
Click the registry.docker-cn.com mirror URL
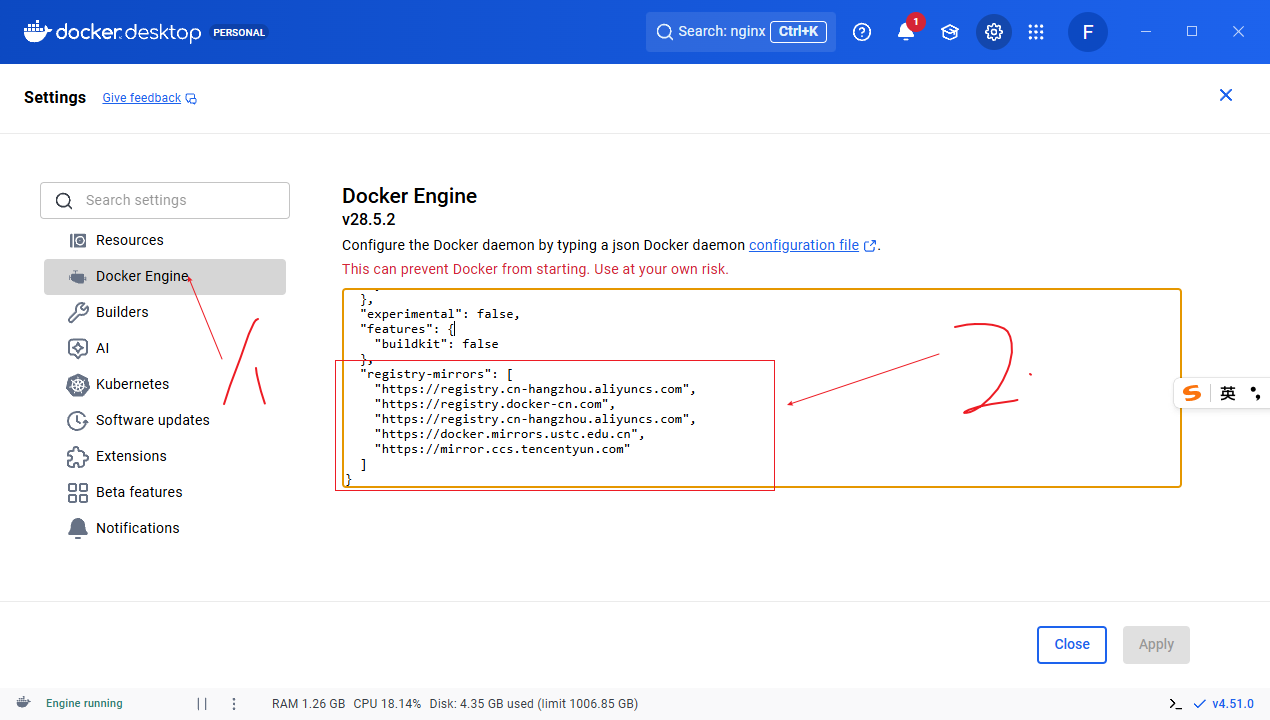click(x=495, y=404)
